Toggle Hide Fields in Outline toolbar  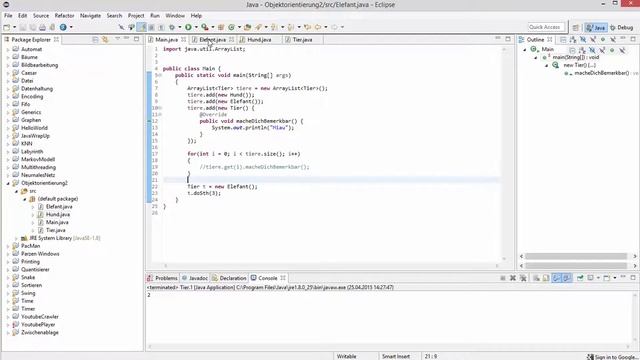(x=583, y=40)
